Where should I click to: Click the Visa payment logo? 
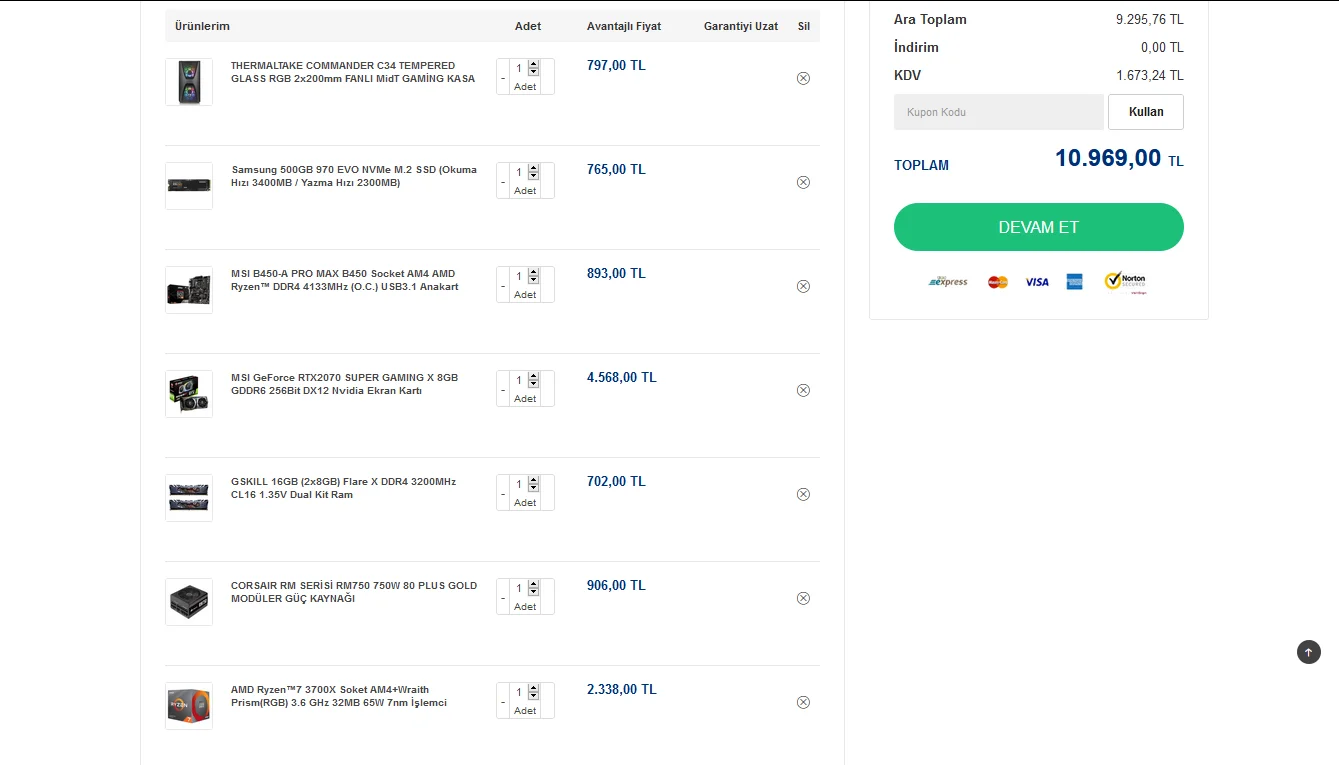point(1037,282)
